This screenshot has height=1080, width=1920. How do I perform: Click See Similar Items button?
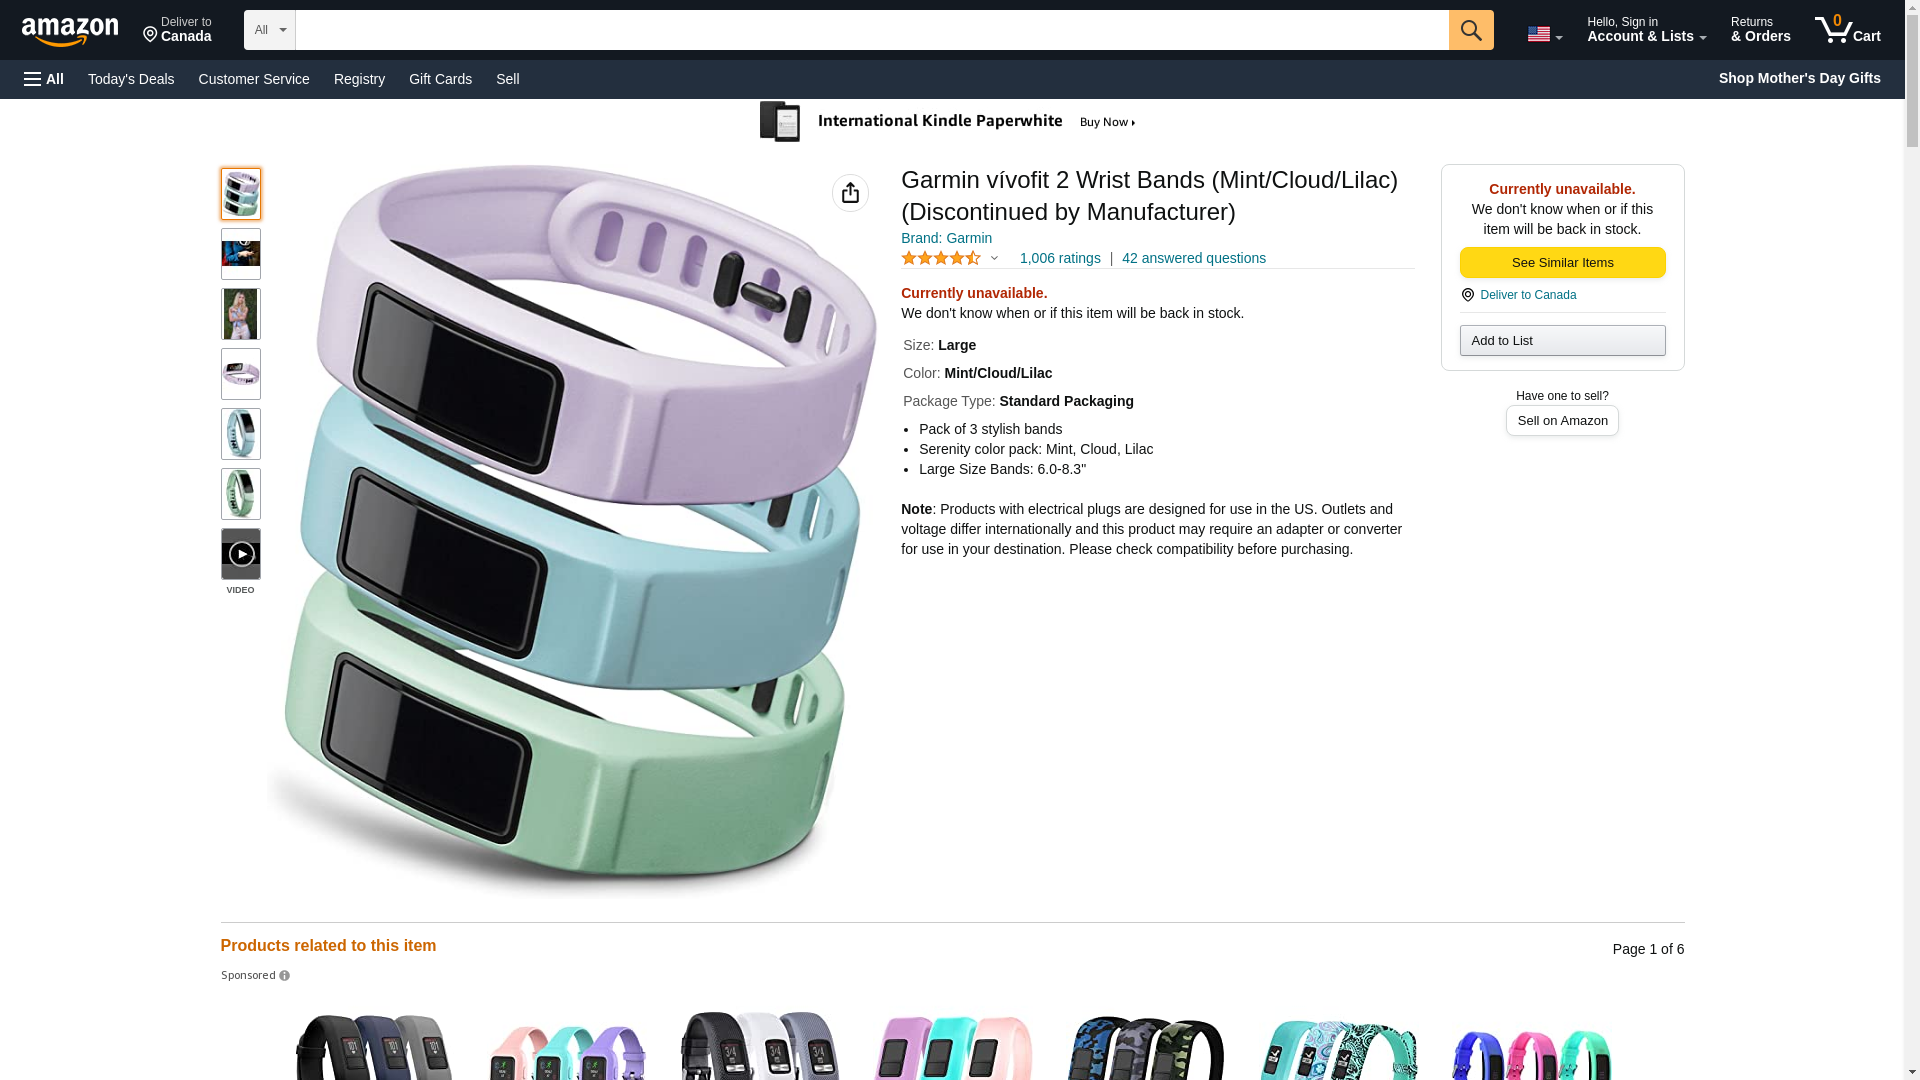[1562, 262]
